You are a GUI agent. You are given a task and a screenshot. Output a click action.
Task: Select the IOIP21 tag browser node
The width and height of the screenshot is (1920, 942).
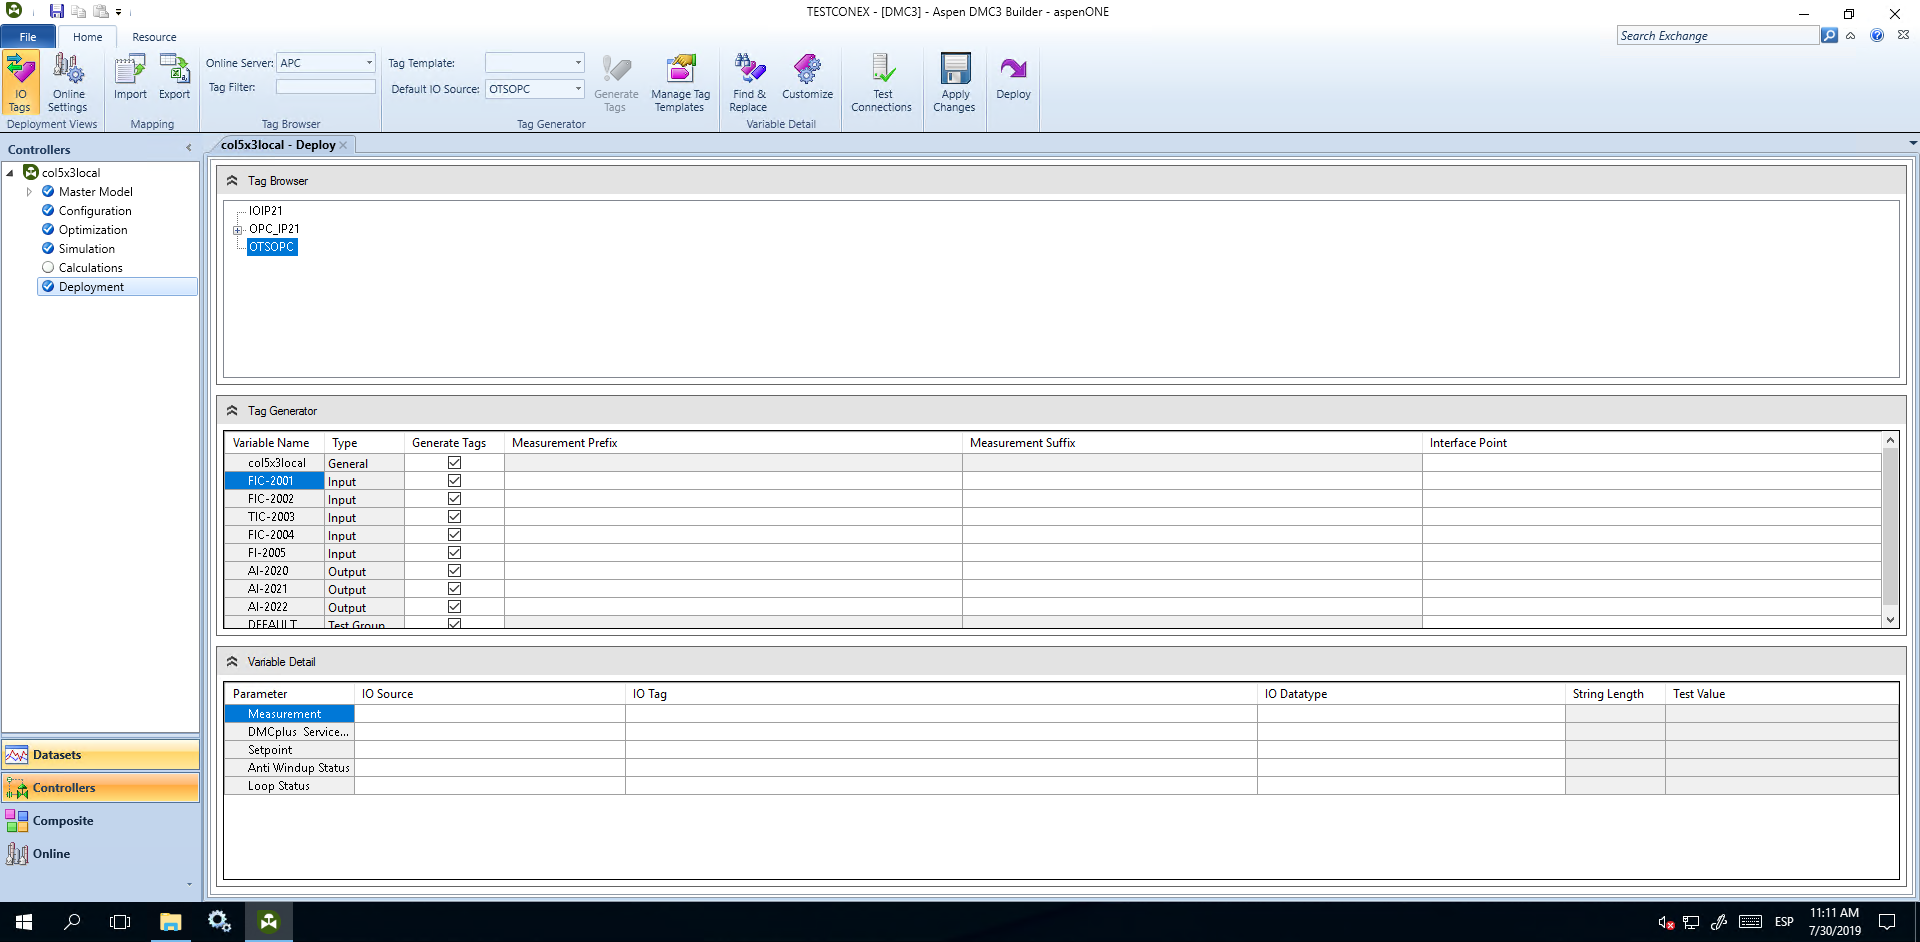pos(266,211)
